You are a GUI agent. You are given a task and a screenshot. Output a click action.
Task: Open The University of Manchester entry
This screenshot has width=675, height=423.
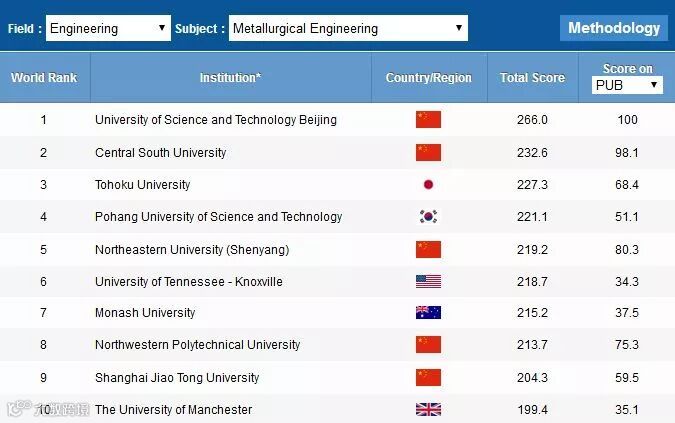[x=173, y=410]
